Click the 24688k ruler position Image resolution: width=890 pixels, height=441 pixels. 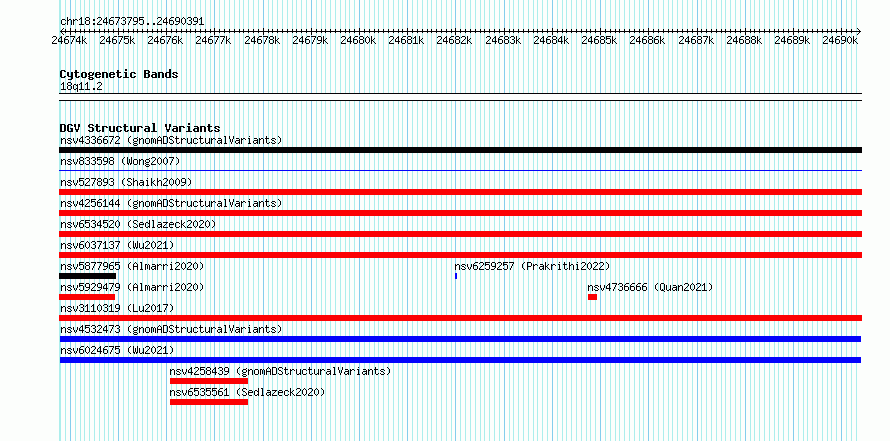click(744, 41)
